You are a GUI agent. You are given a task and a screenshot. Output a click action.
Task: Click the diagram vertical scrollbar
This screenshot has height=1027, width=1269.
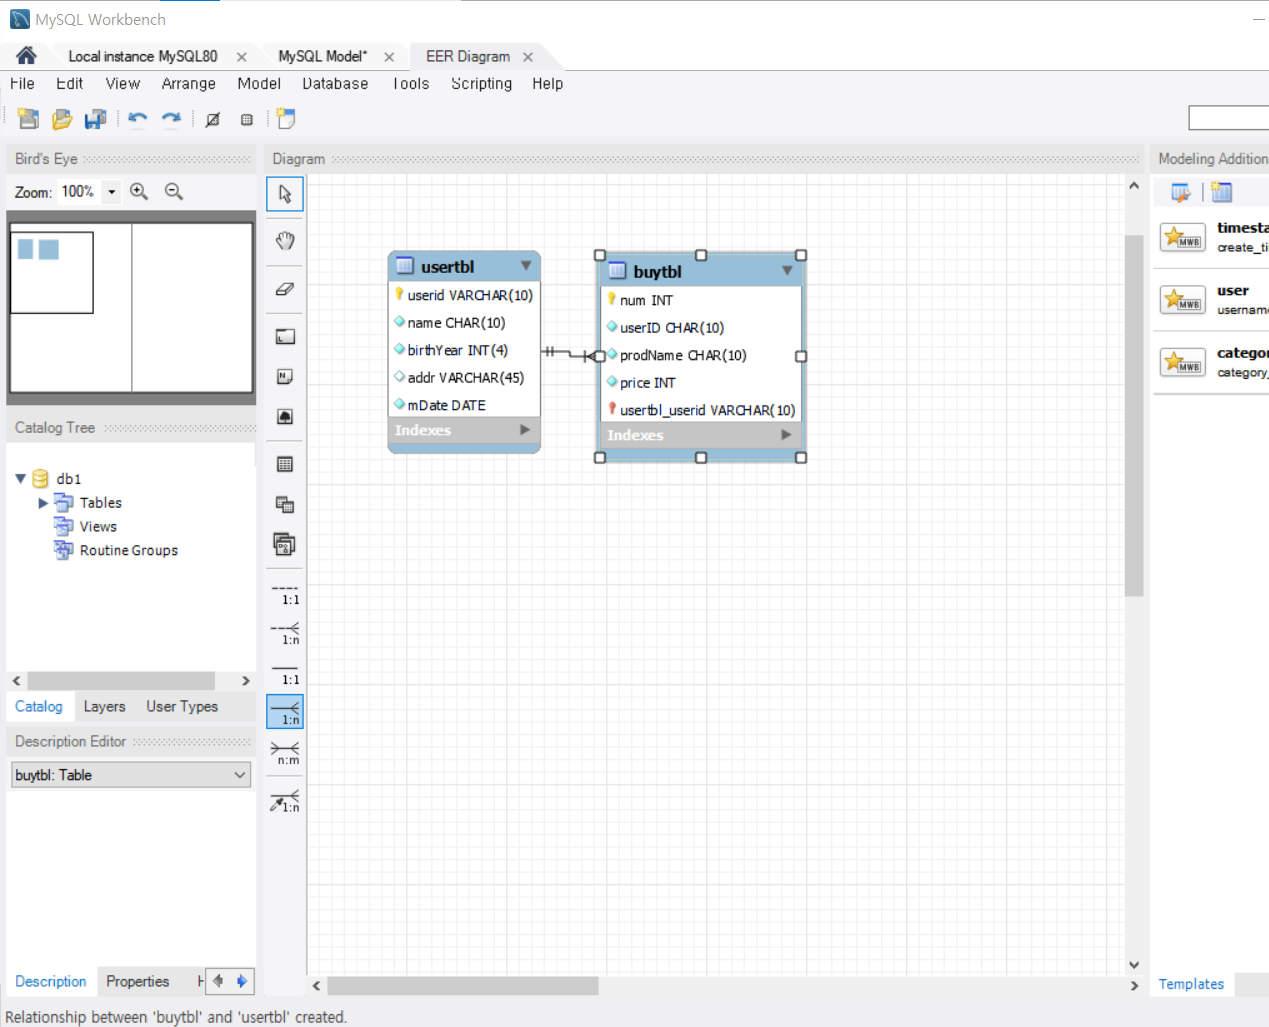(x=1133, y=415)
